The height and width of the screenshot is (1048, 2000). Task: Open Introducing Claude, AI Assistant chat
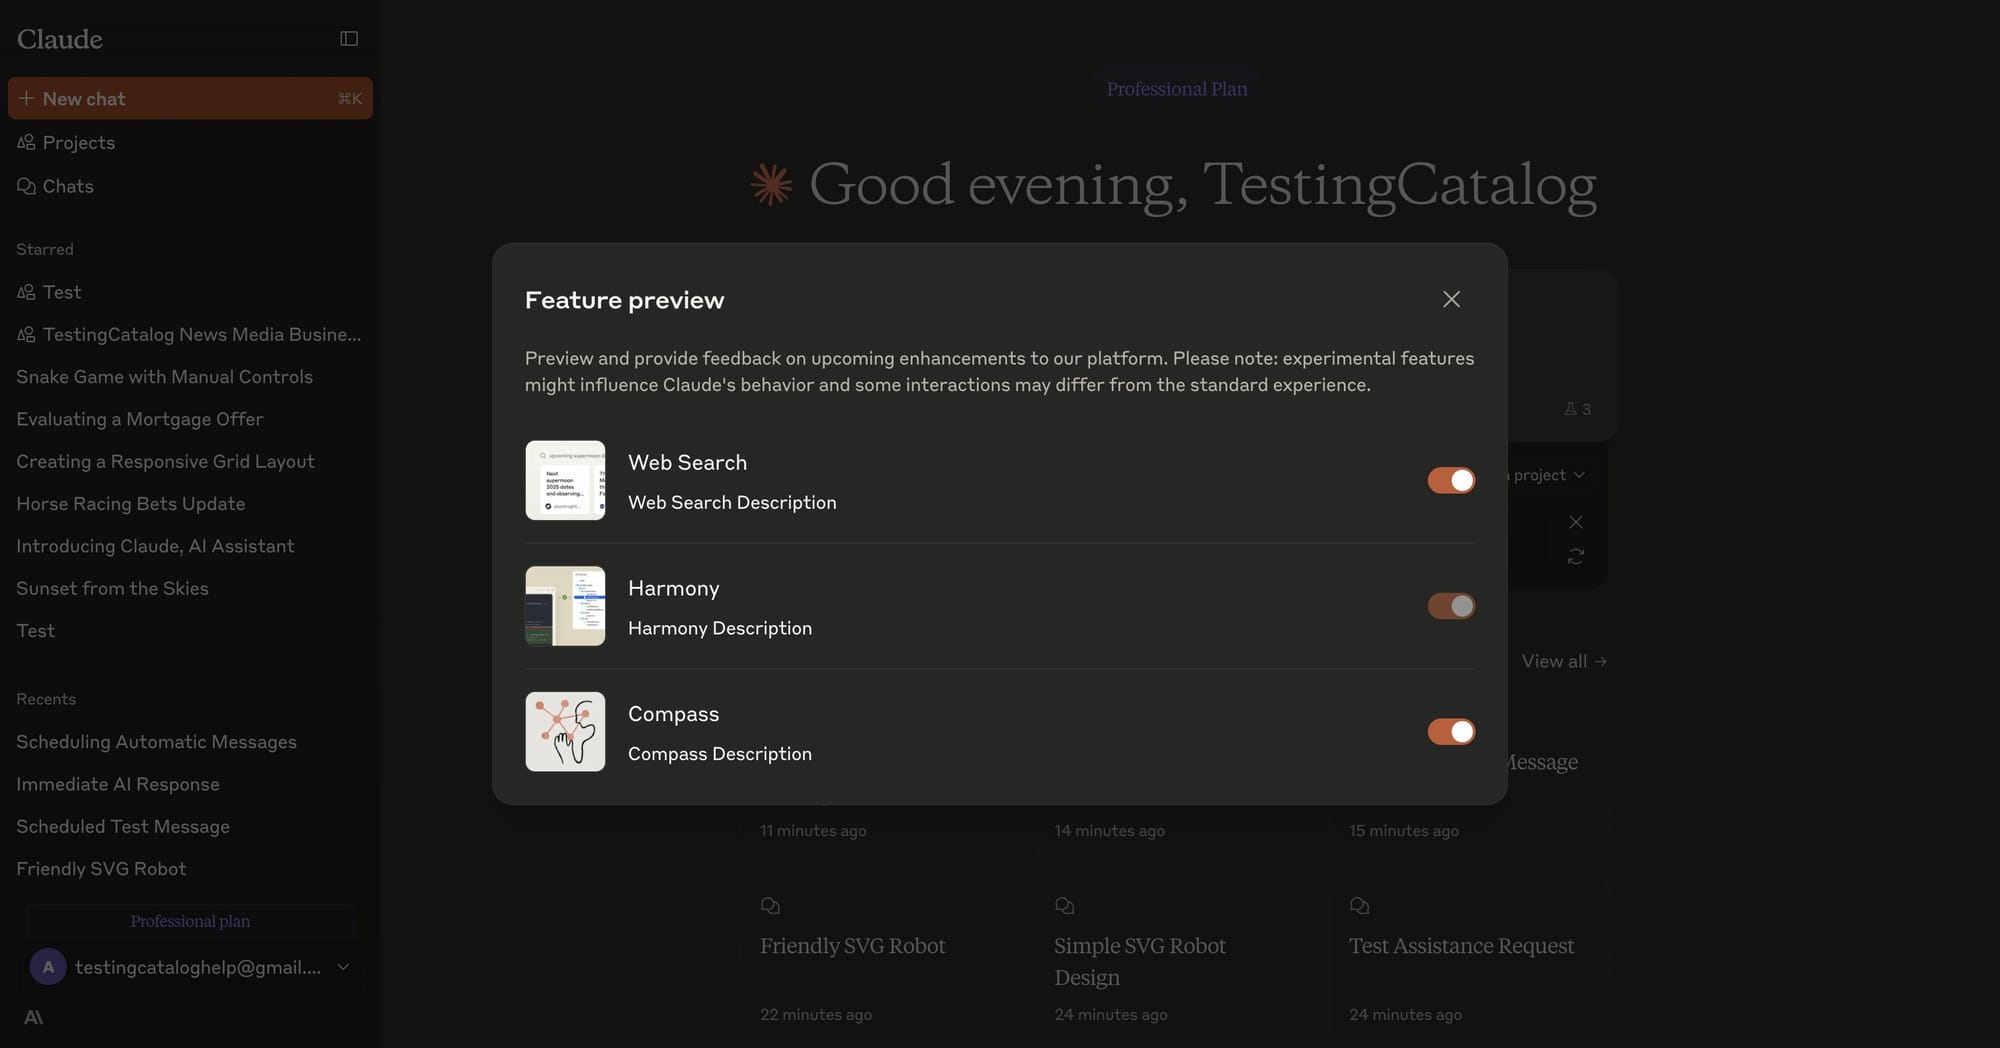(x=190, y=546)
